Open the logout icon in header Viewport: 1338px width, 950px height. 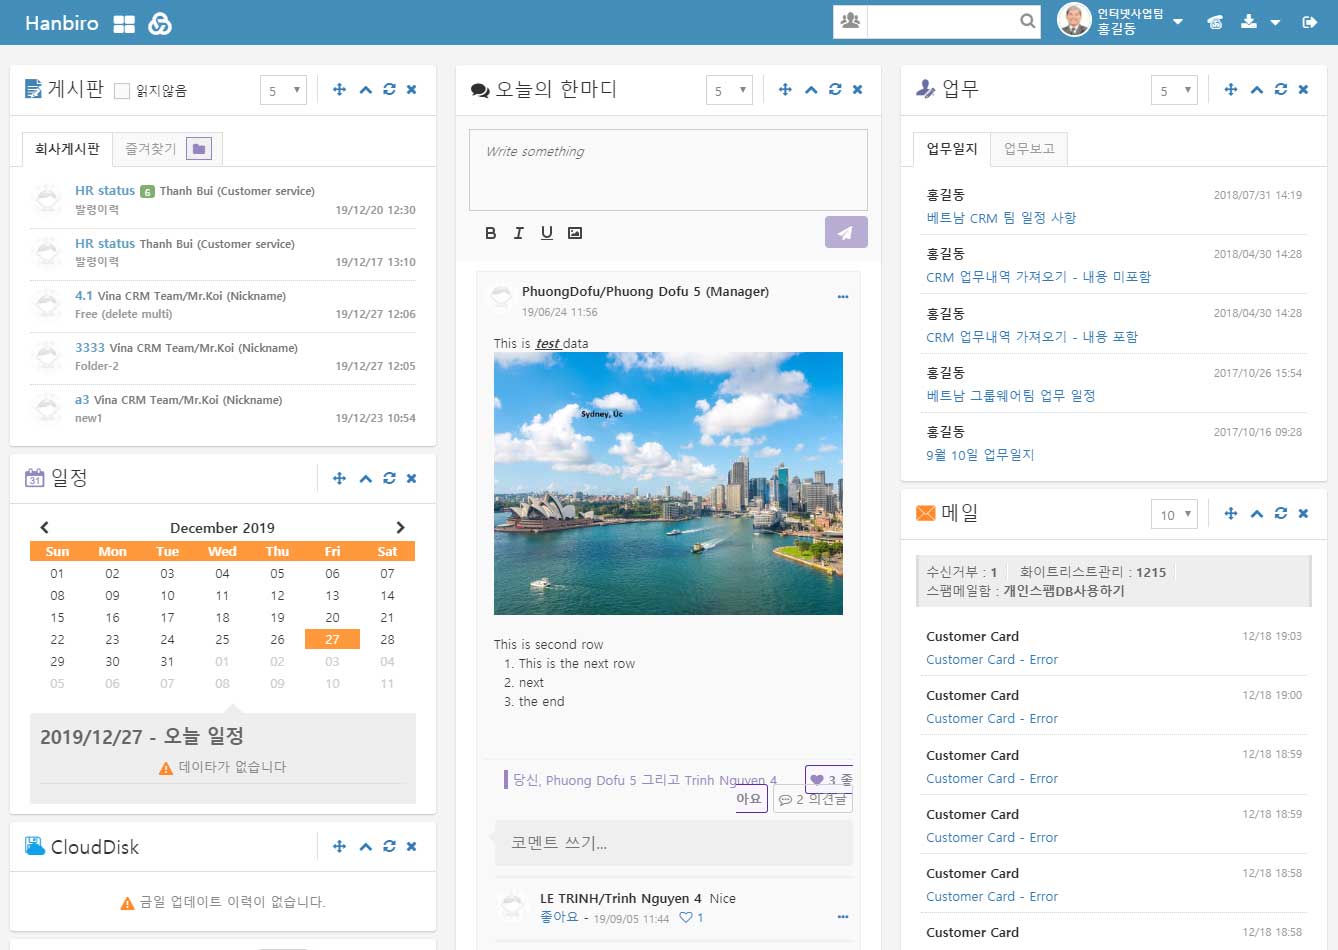pyautogui.click(x=1309, y=22)
